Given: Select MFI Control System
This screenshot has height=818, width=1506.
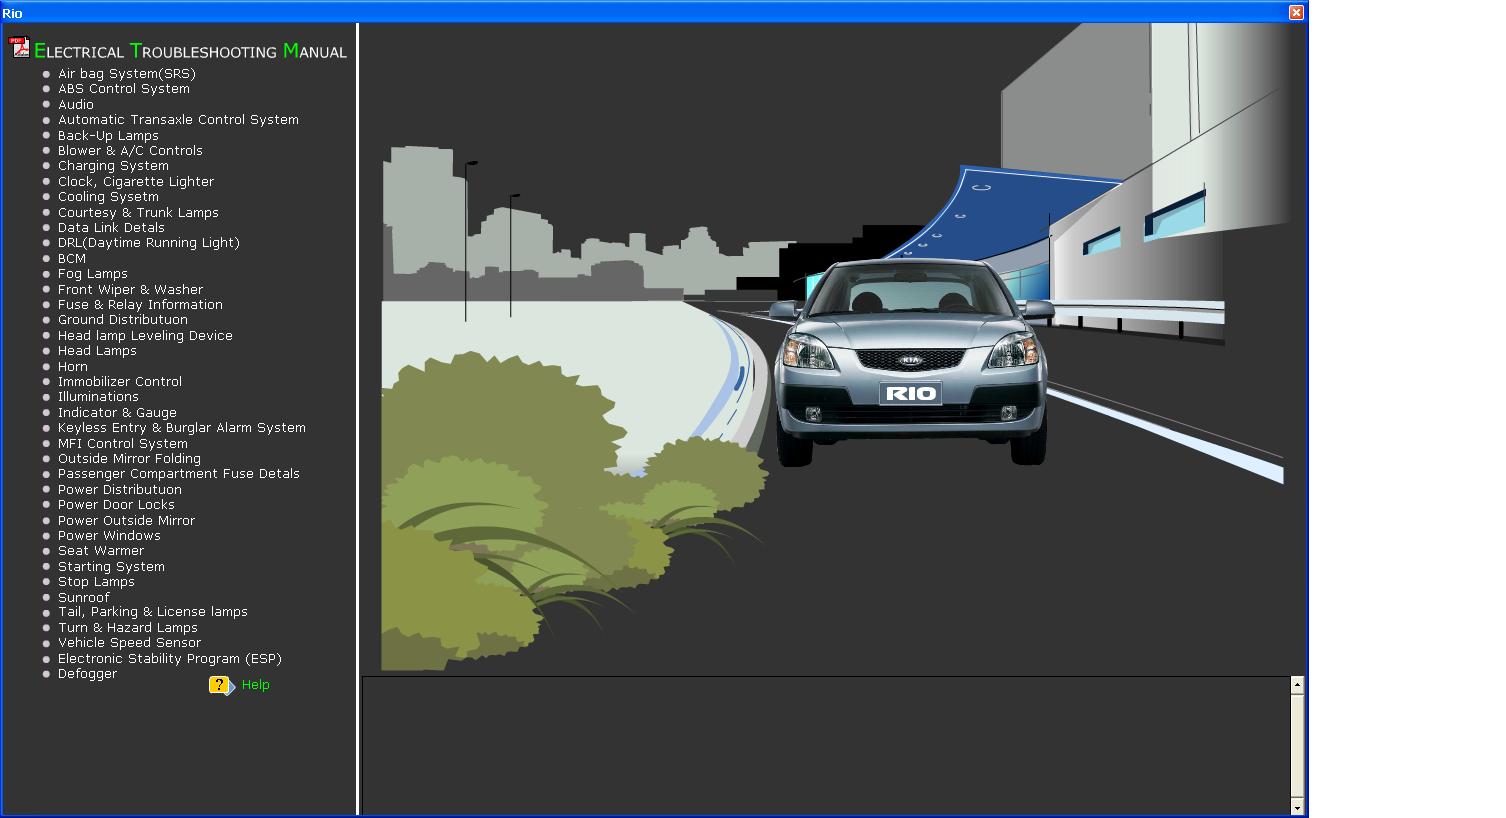Looking at the screenshot, I should [x=122, y=444].
